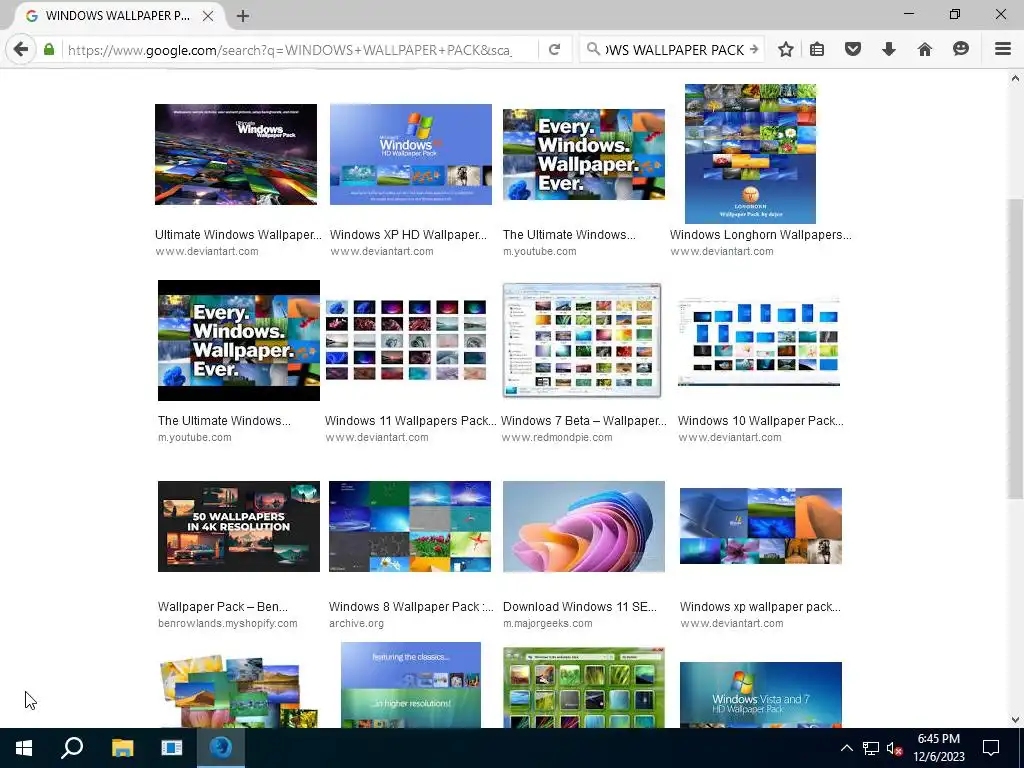The image size is (1024, 768).
Task: Show hidden system tray icons chevron
Action: coord(846,748)
